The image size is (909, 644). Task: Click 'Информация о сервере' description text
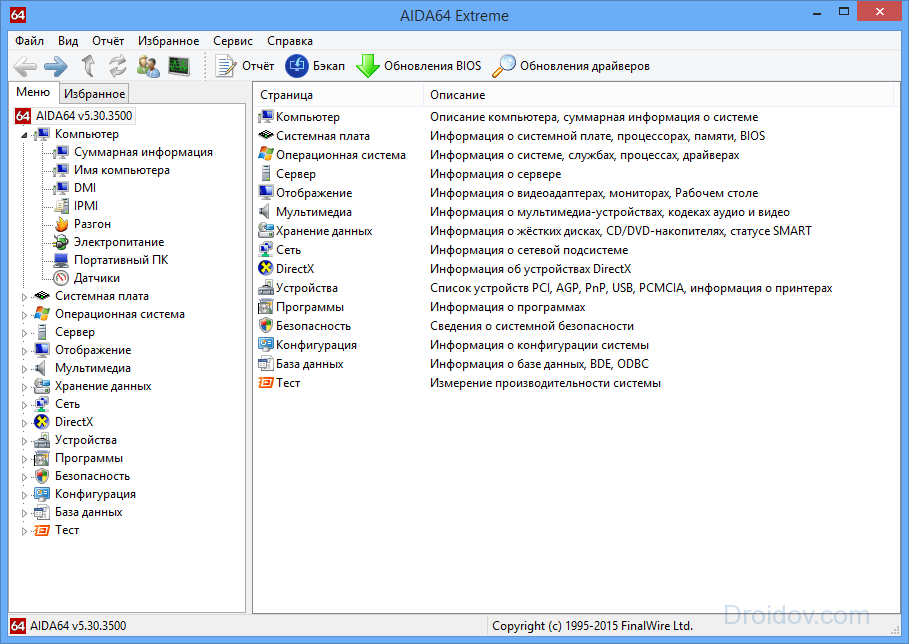[496, 174]
